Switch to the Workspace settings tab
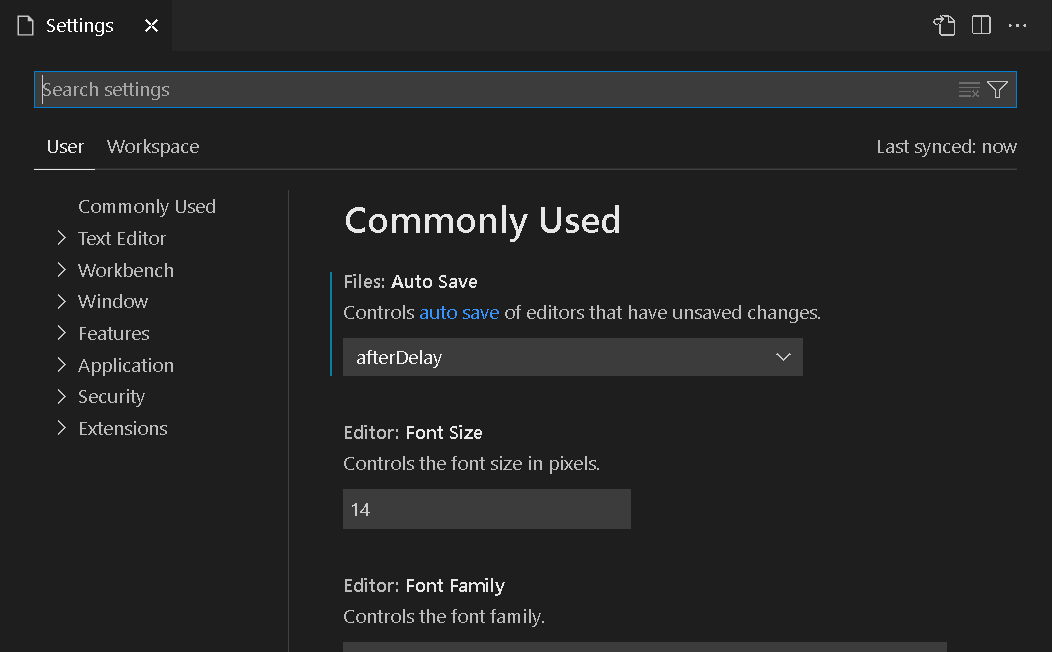This screenshot has width=1052, height=652. pyautogui.click(x=153, y=146)
